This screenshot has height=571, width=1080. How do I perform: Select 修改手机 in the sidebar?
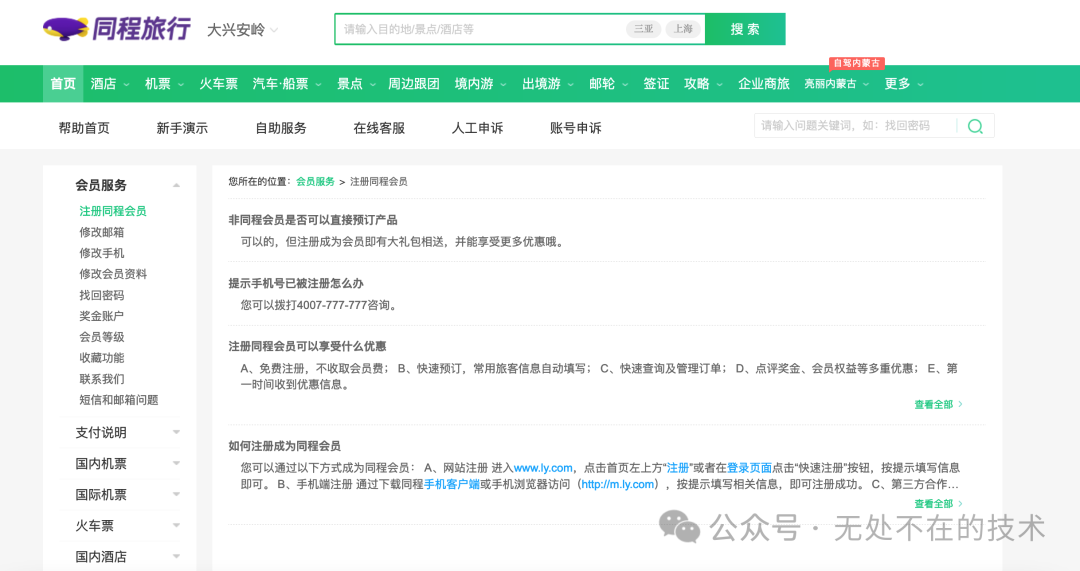[101, 253]
